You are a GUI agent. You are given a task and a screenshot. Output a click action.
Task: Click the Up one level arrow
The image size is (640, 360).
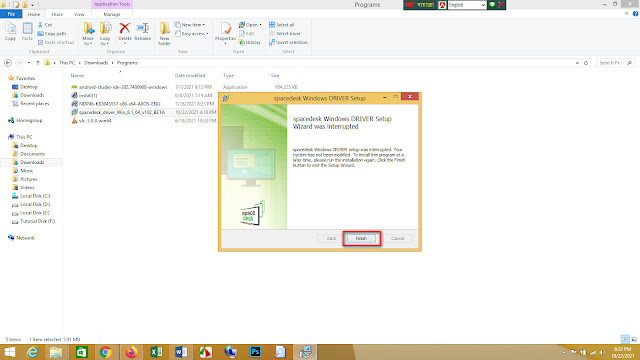coord(38,63)
